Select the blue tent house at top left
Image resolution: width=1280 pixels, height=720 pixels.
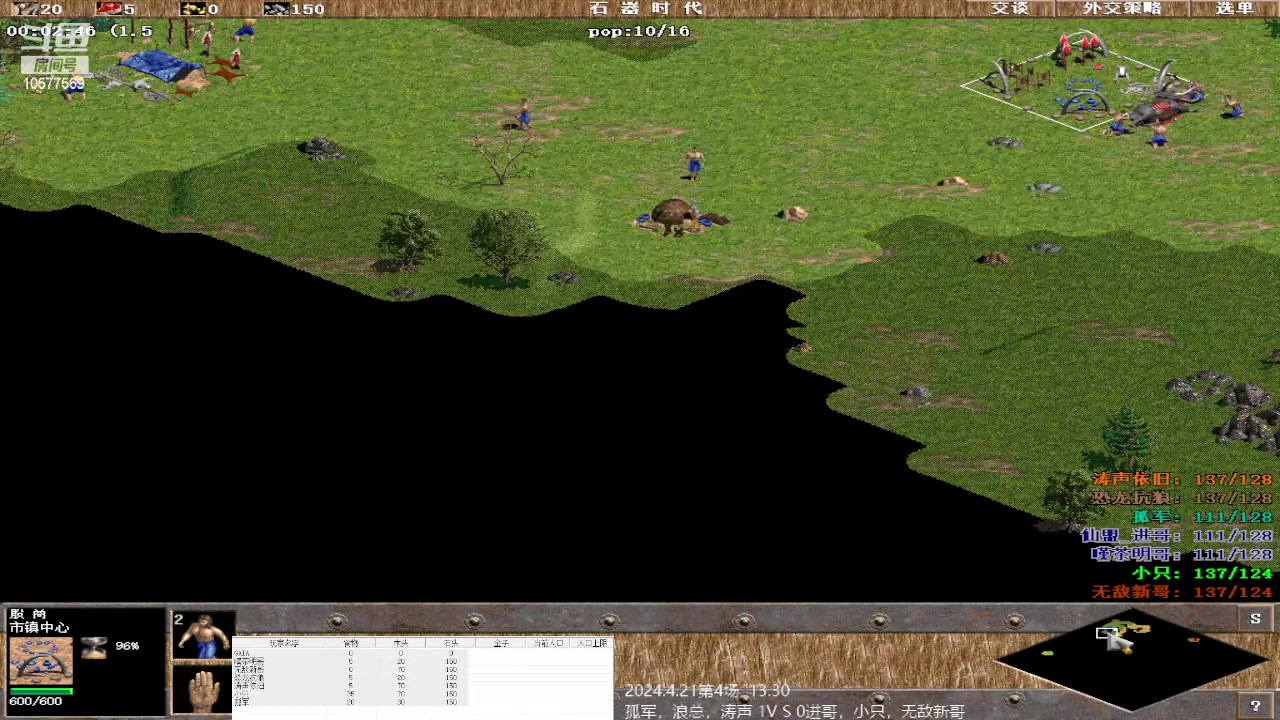click(160, 67)
